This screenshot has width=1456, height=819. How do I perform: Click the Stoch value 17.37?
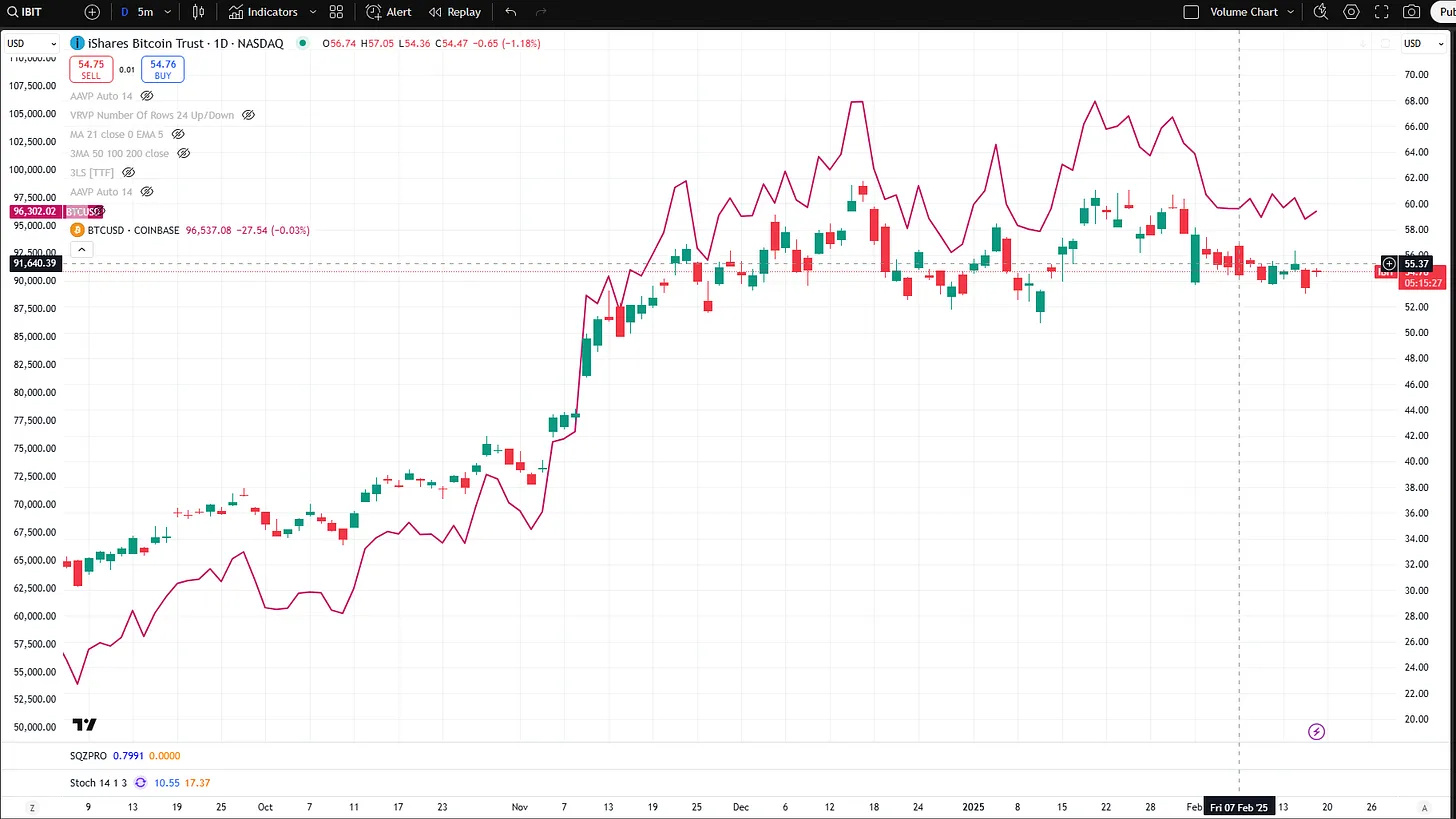tap(198, 783)
